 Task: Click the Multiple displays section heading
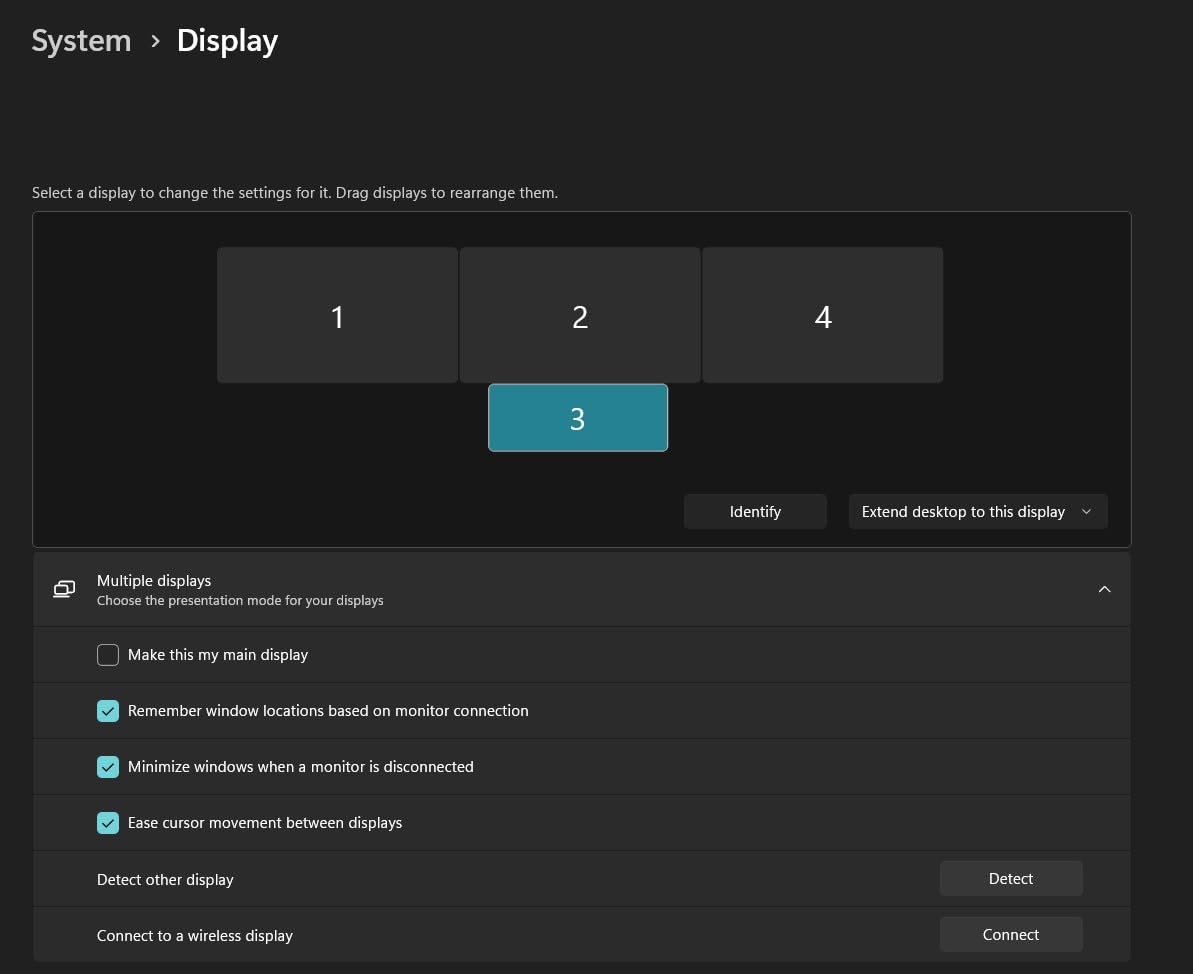click(x=154, y=581)
